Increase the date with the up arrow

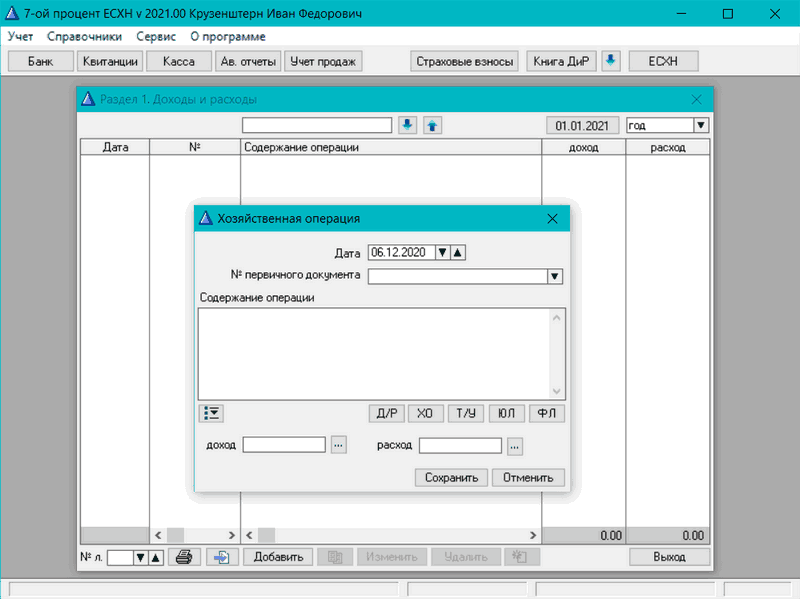point(458,252)
